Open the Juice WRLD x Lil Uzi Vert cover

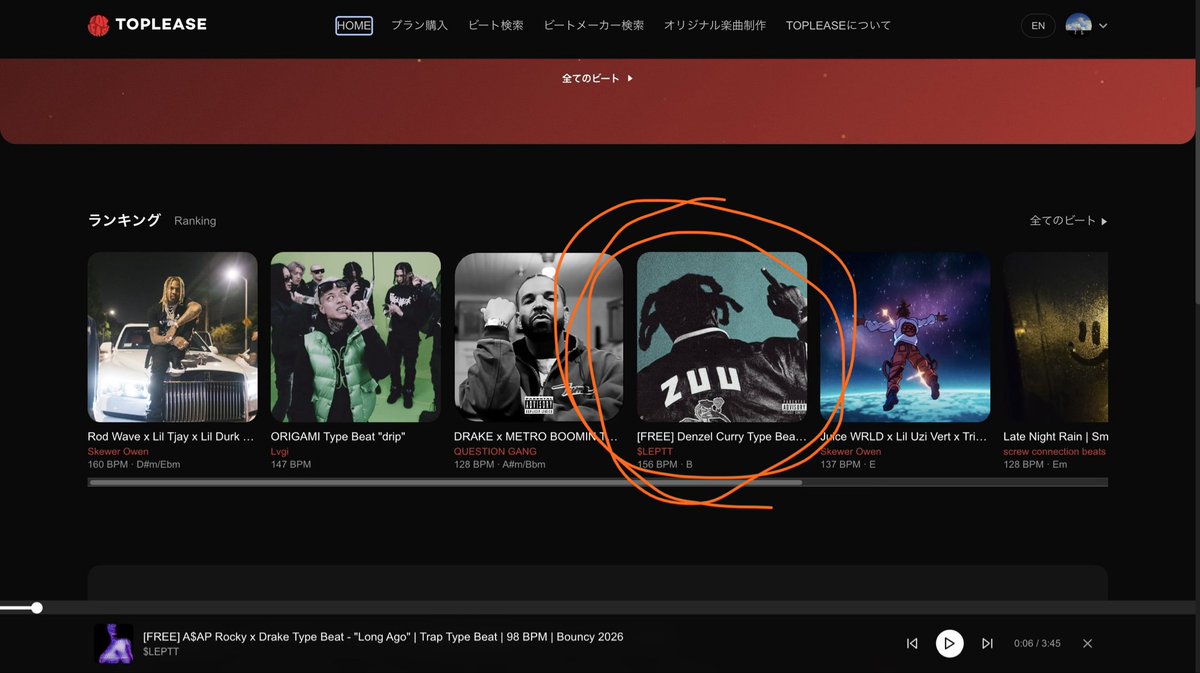pyautogui.click(x=905, y=337)
